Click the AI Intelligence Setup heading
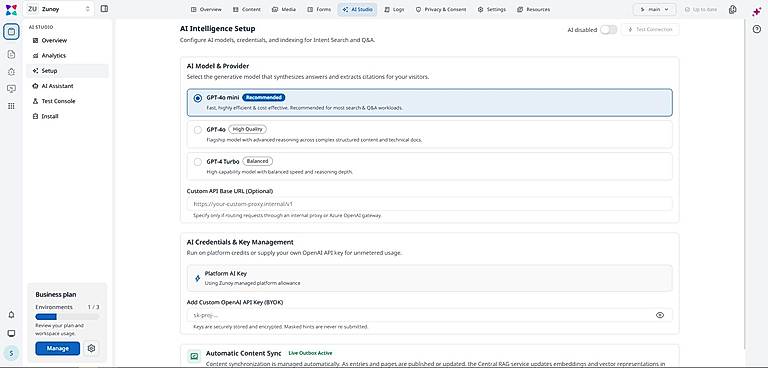 click(217, 29)
